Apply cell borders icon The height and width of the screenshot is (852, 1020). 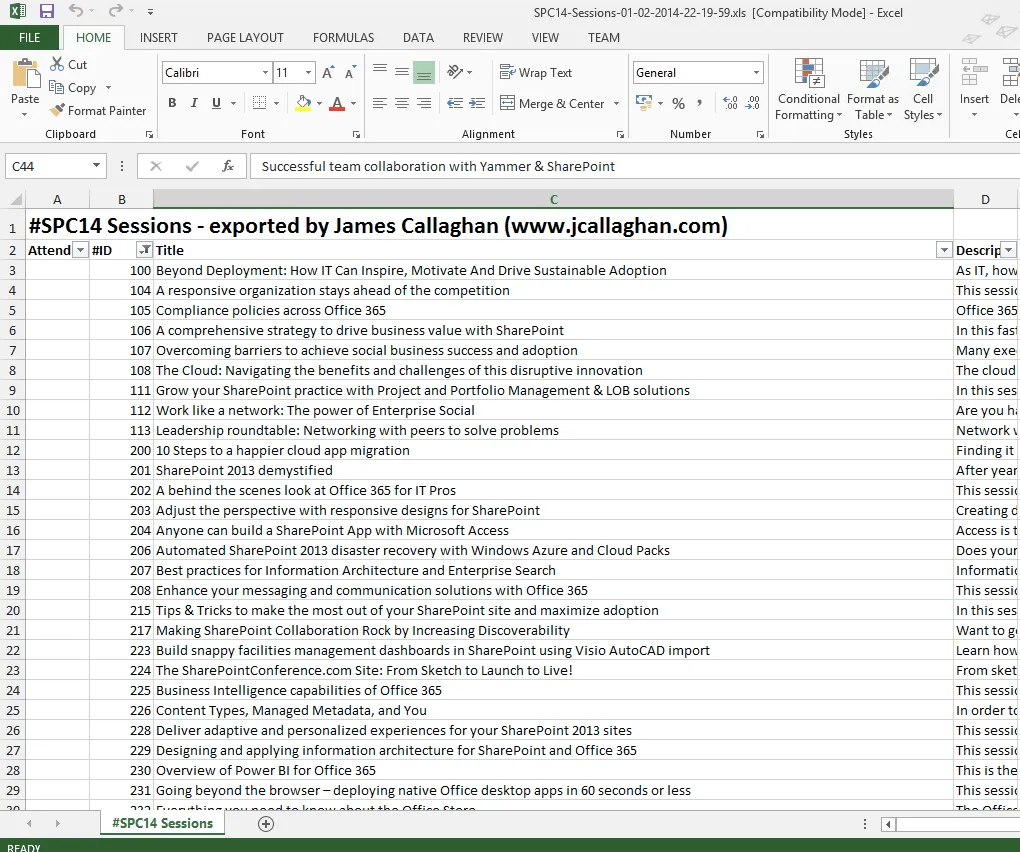click(x=260, y=103)
